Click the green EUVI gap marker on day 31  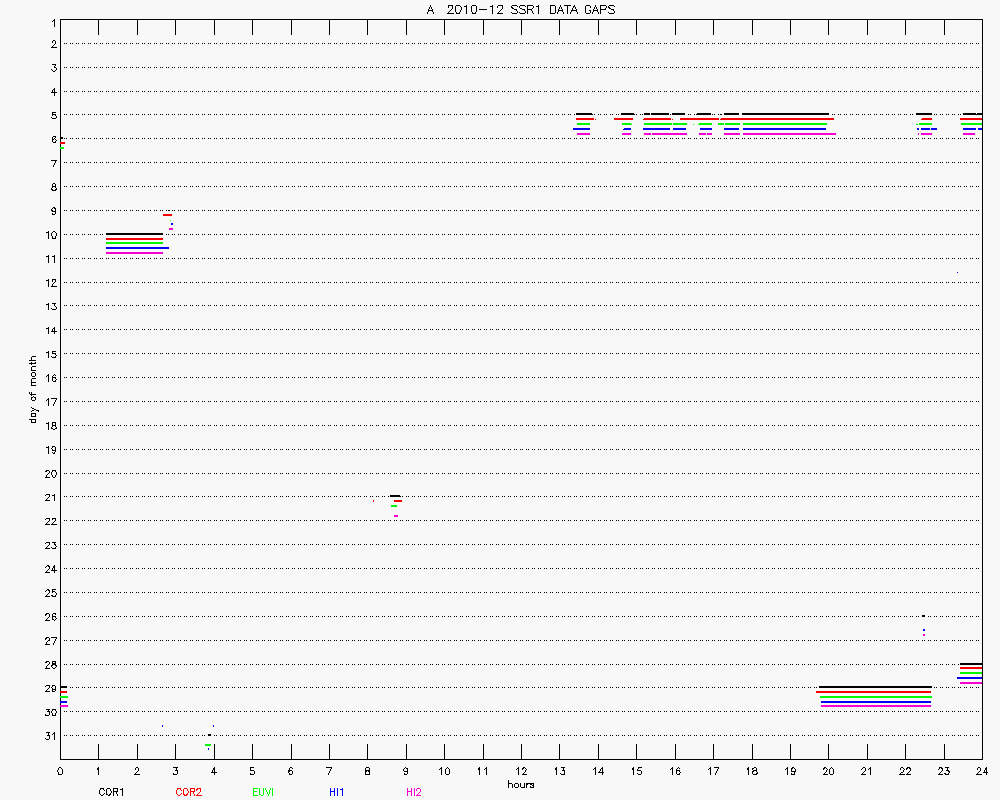208,745
